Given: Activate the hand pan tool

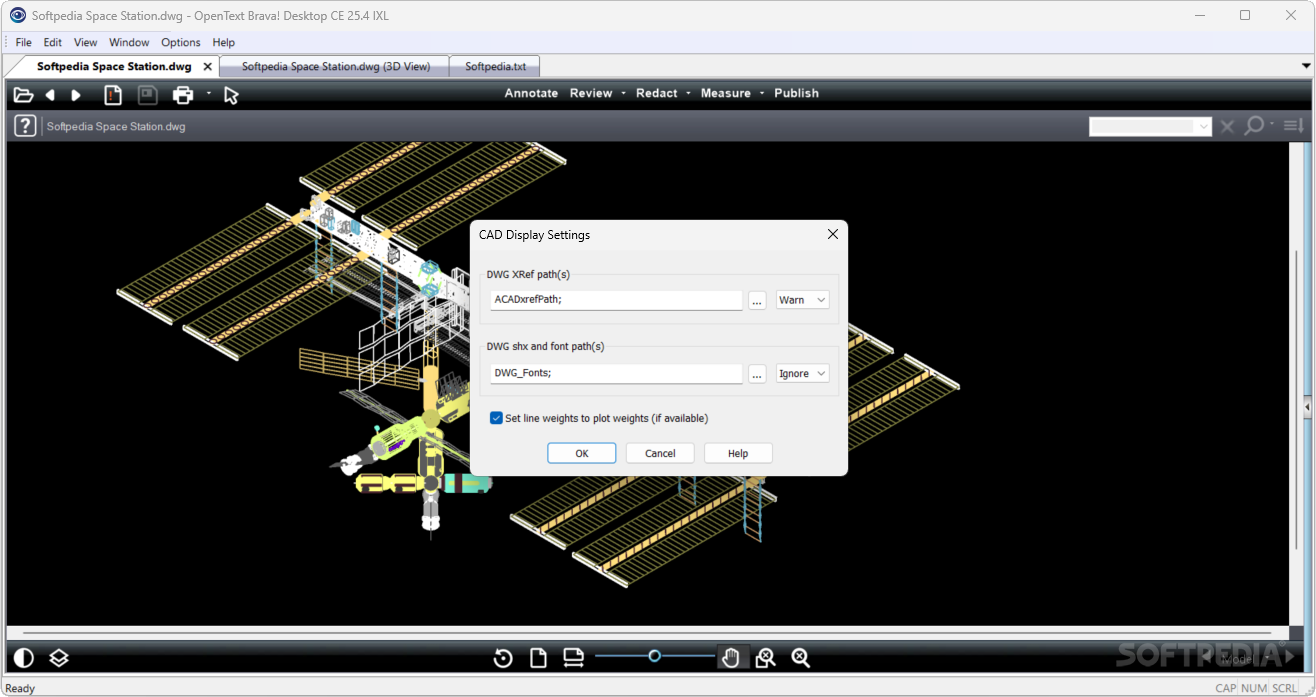Looking at the screenshot, I should point(731,657).
